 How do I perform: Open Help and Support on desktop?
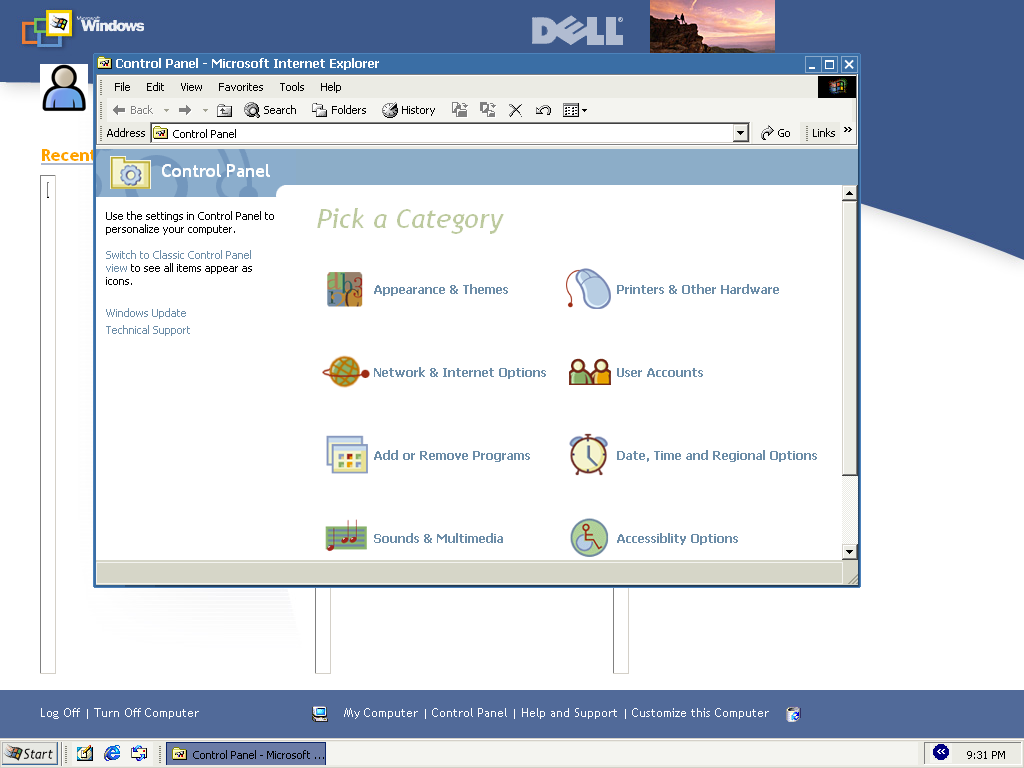pos(569,712)
